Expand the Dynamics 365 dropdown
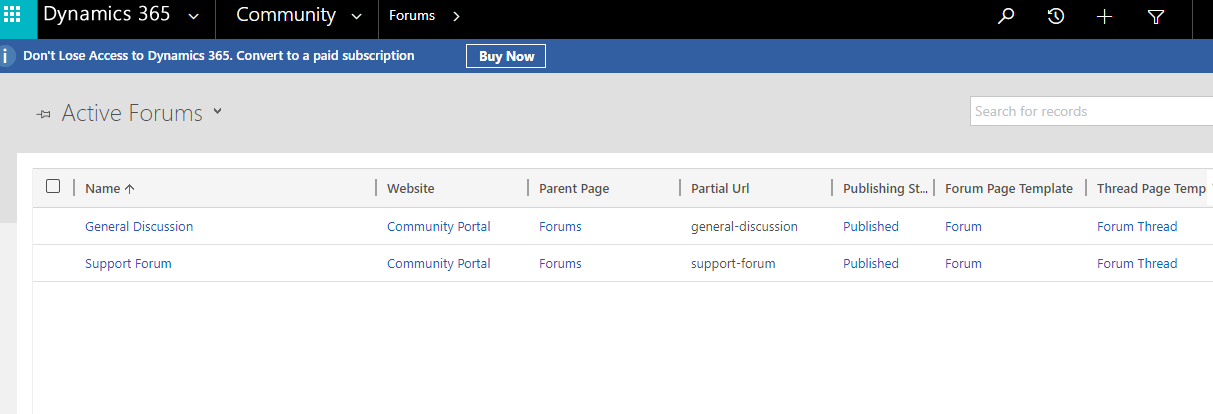The image size is (1213, 414). point(193,16)
